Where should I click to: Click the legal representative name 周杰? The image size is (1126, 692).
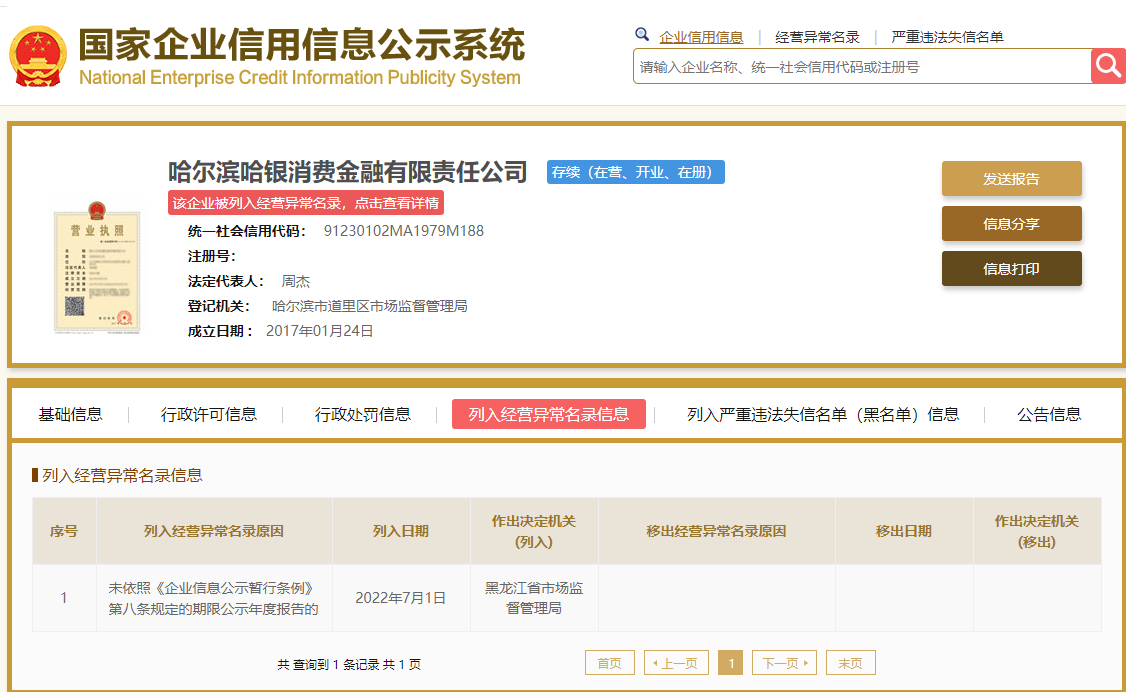click(296, 281)
